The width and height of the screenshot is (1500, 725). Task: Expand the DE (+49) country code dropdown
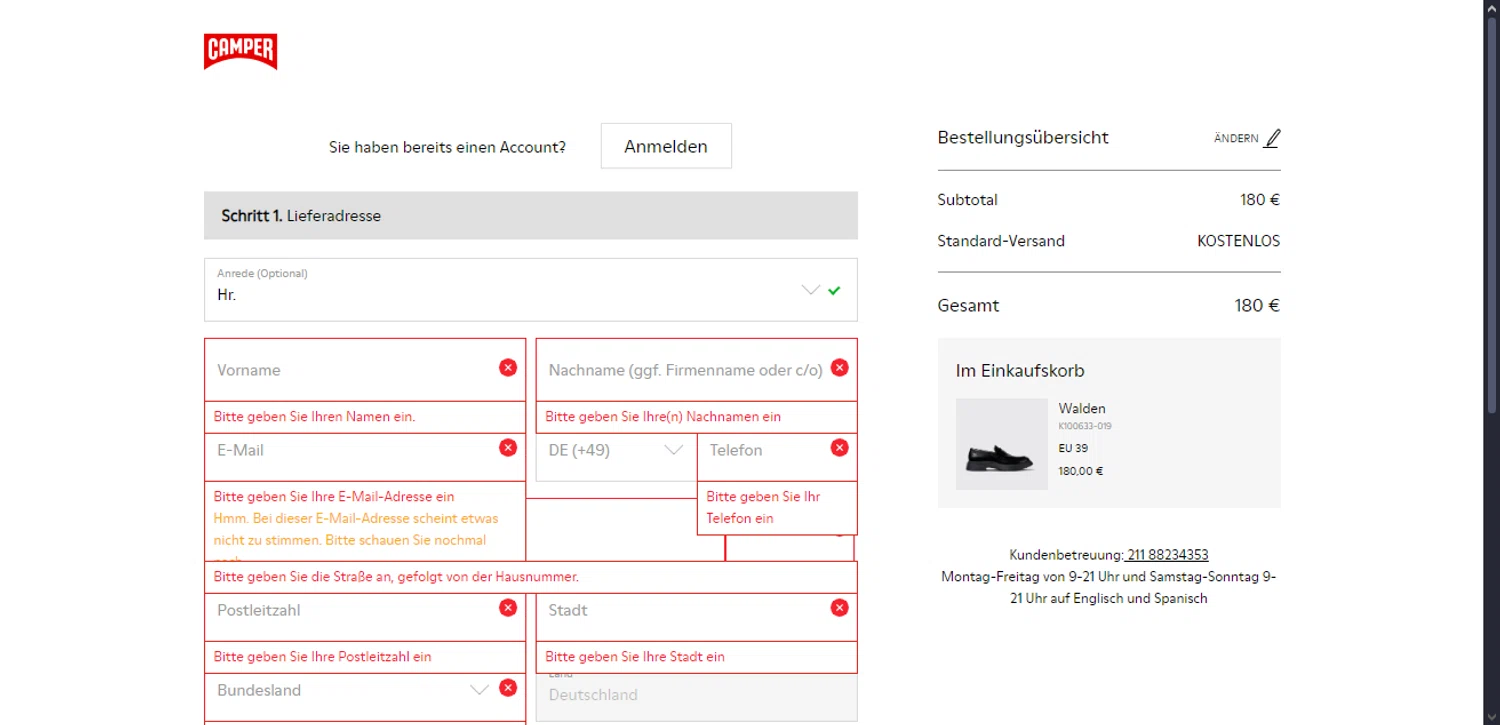click(x=616, y=451)
